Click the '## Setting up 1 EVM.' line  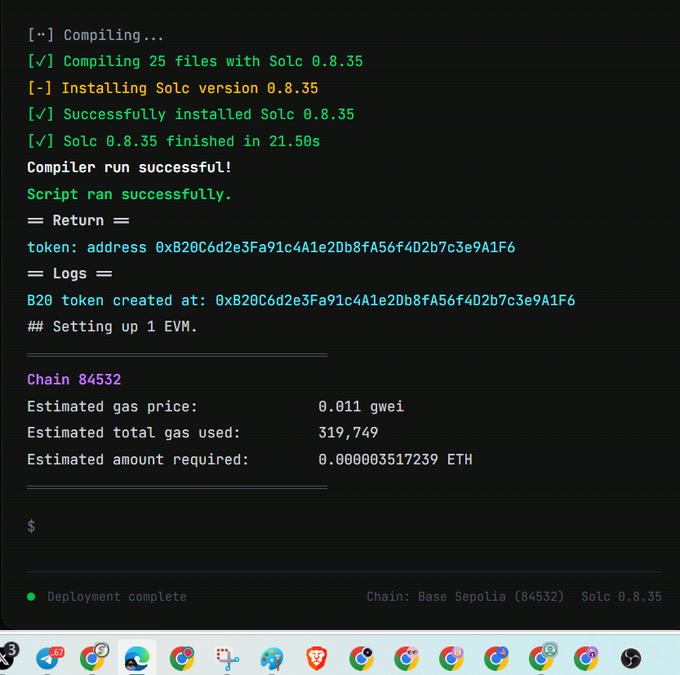(112, 327)
